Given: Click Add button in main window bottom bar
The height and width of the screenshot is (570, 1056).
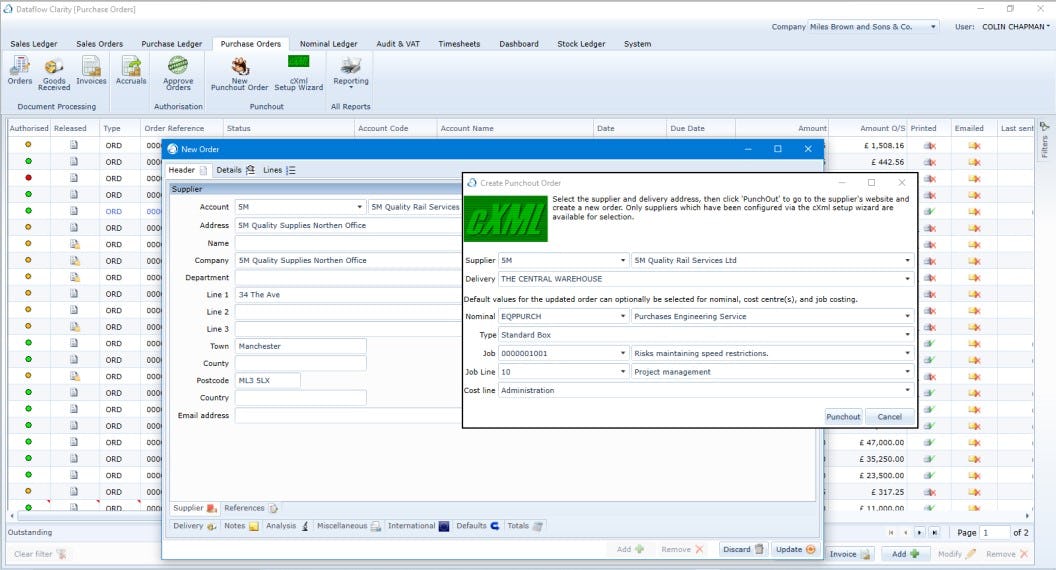Looking at the screenshot, I should [x=905, y=554].
